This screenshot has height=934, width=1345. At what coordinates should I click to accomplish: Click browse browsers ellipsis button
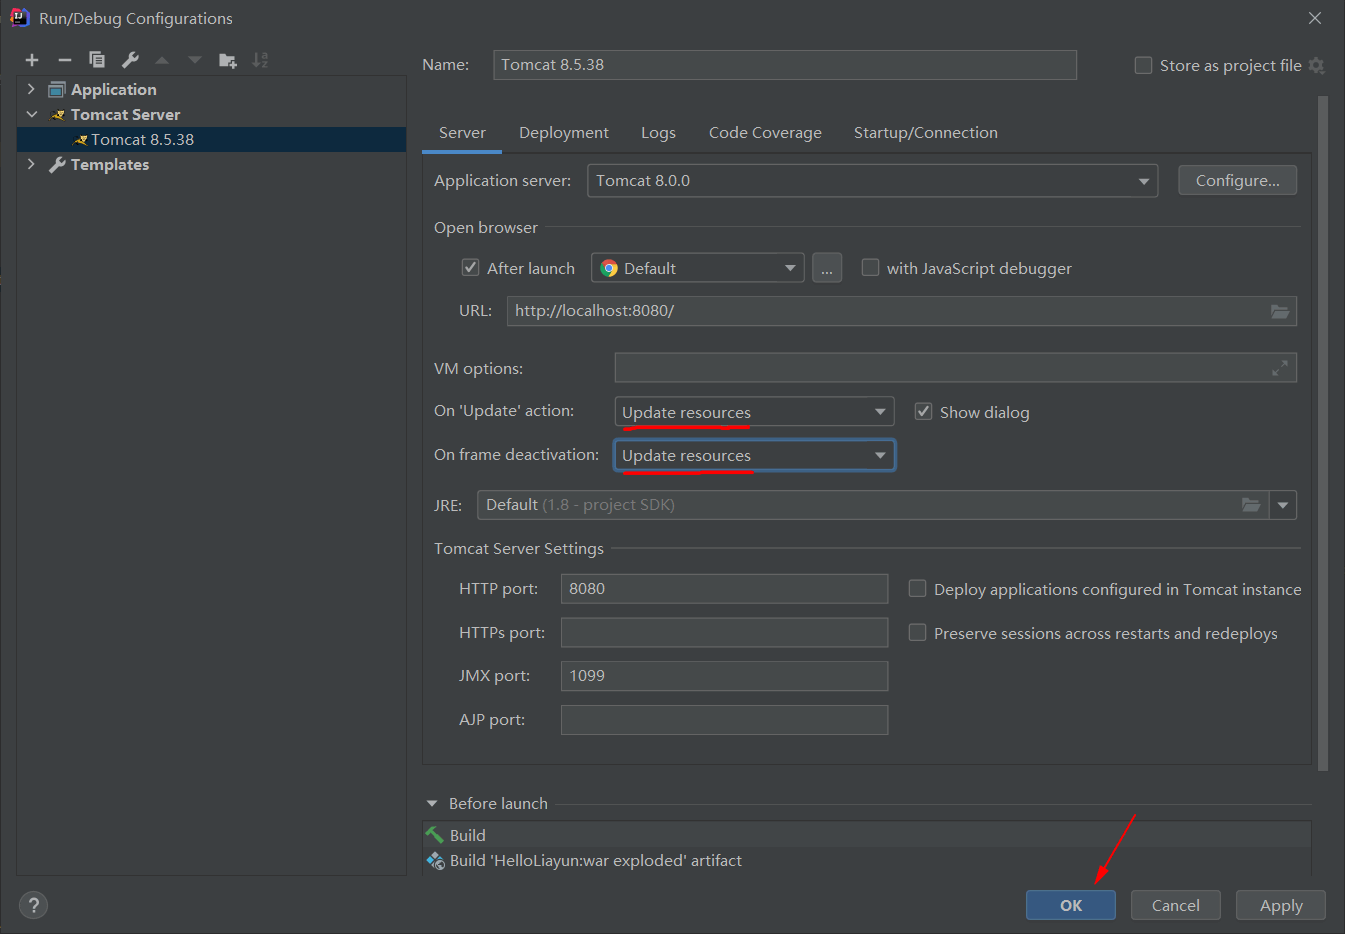click(827, 268)
